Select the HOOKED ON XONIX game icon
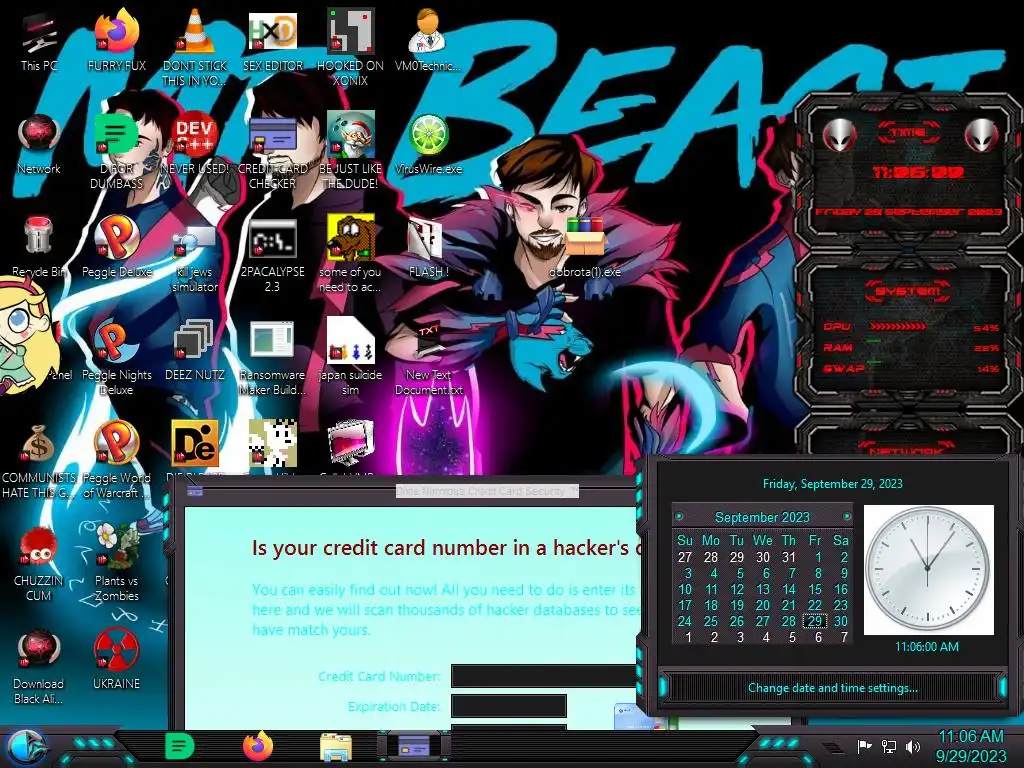 [x=350, y=47]
